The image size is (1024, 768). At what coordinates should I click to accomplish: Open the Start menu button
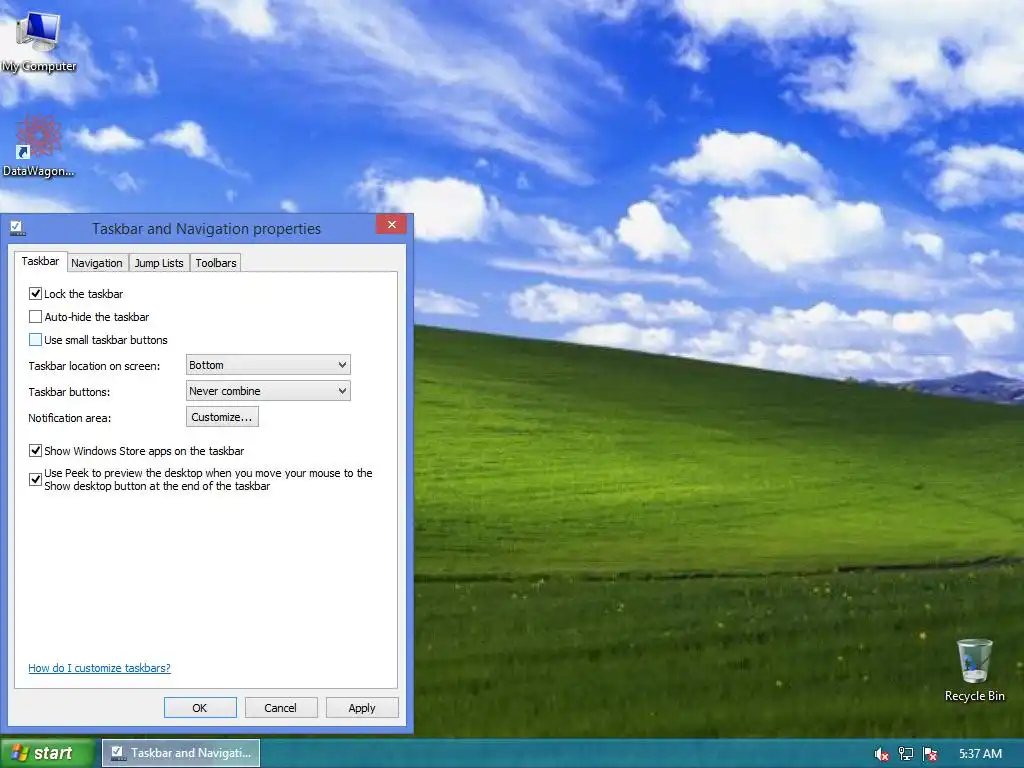(x=47, y=753)
